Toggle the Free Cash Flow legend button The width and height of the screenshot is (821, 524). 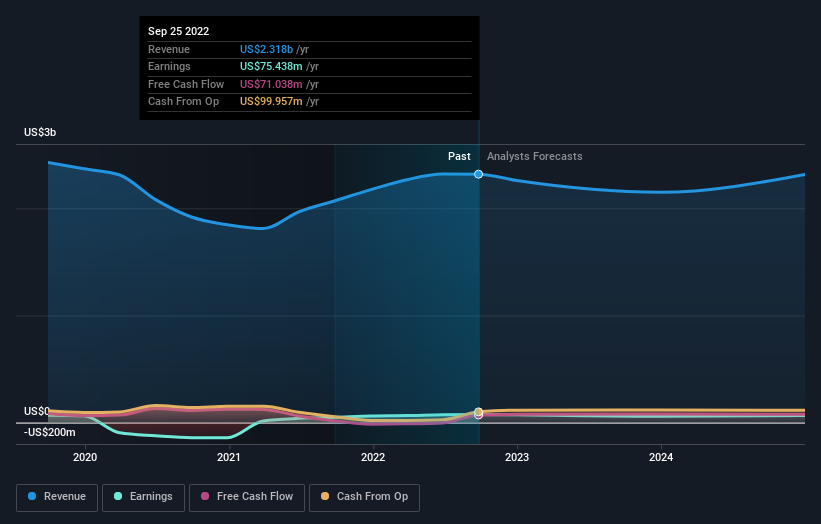point(247,497)
